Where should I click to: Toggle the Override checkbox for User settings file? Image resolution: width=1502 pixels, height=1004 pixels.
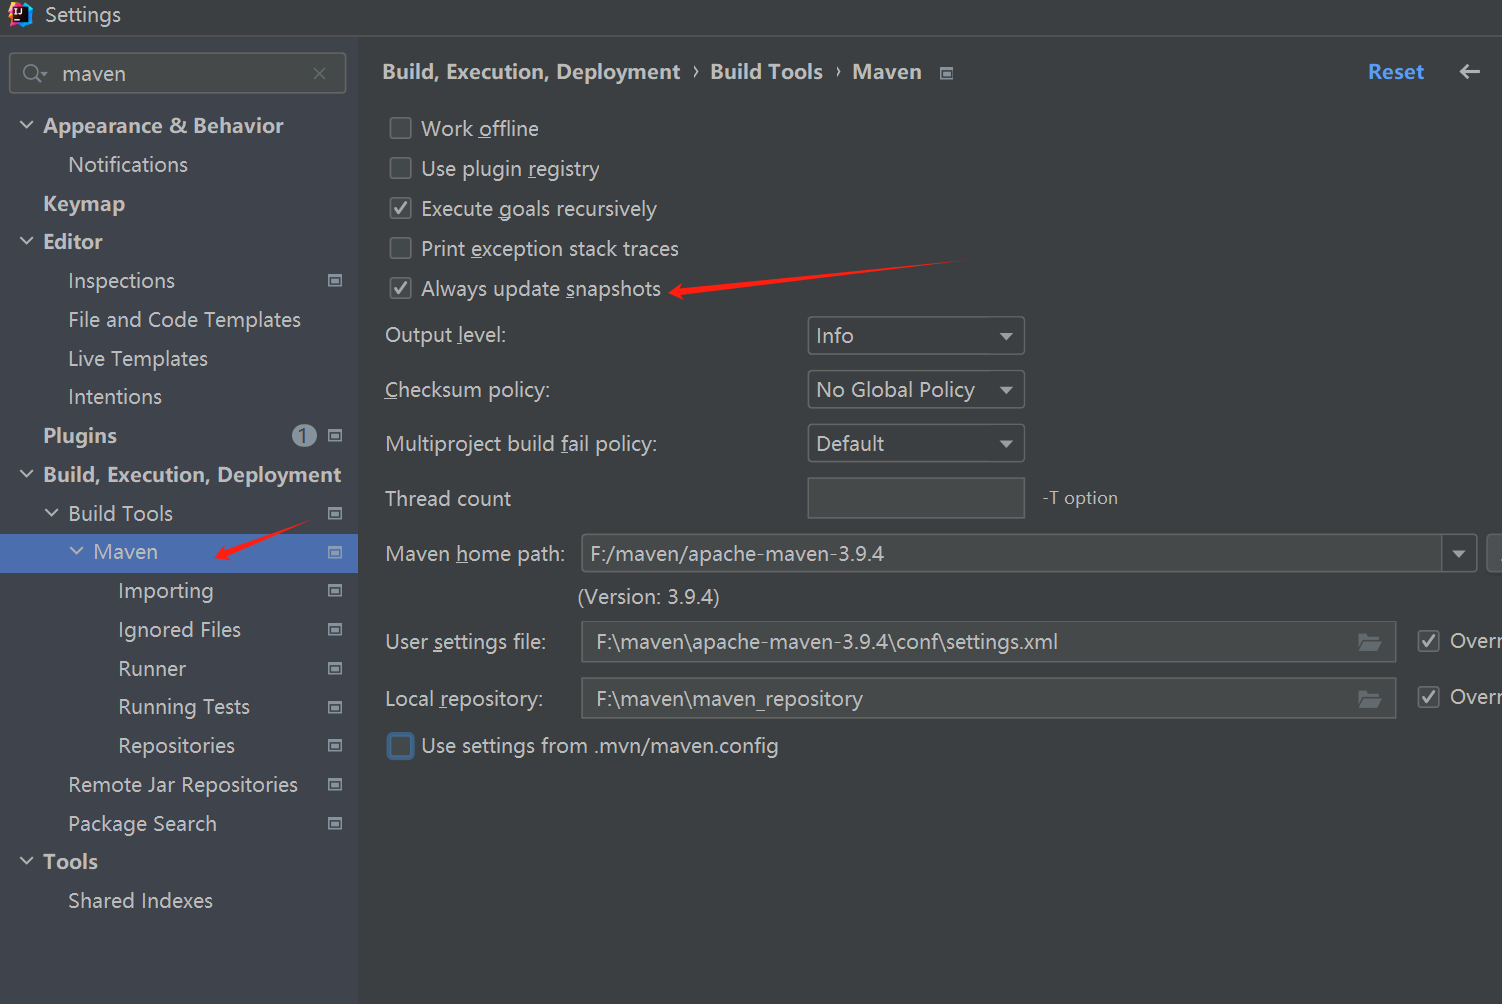[1429, 641]
